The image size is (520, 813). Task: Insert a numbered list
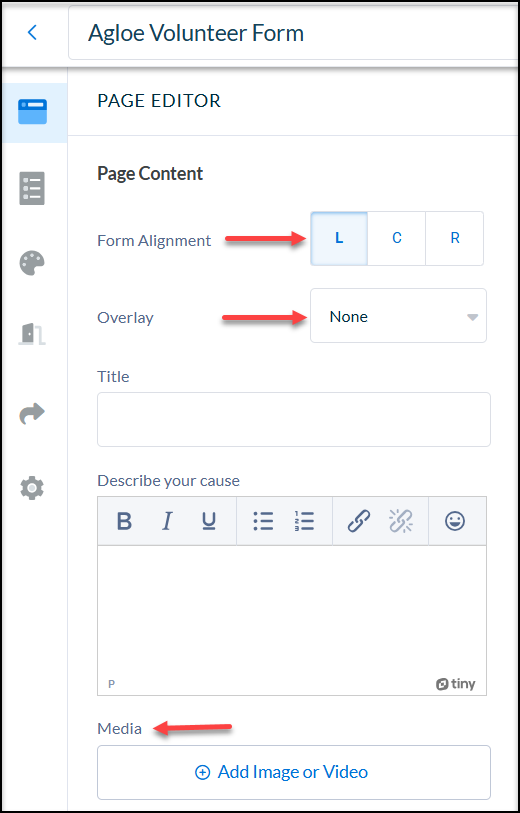pyautogui.click(x=304, y=521)
